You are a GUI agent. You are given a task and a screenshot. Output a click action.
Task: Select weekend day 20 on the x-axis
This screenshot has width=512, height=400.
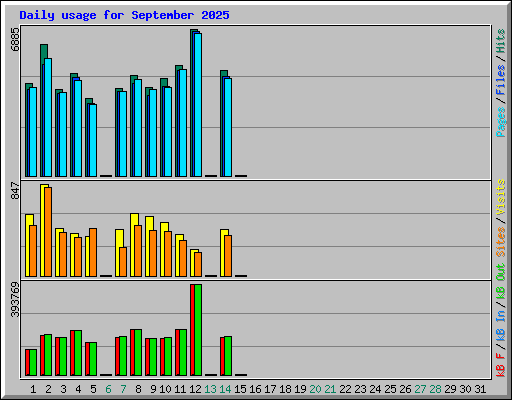coord(315,389)
